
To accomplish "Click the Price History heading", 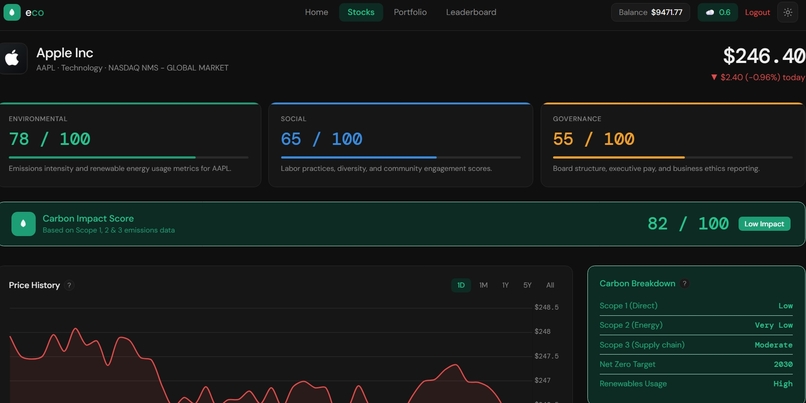I will (x=34, y=285).
